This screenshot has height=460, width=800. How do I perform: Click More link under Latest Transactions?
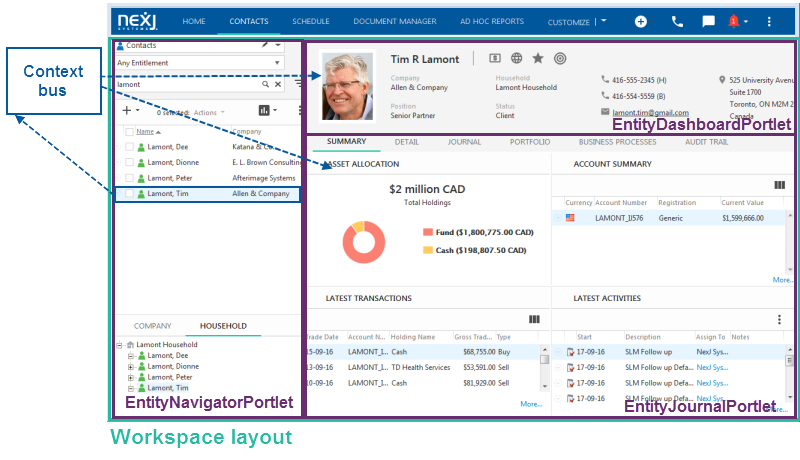[531, 404]
